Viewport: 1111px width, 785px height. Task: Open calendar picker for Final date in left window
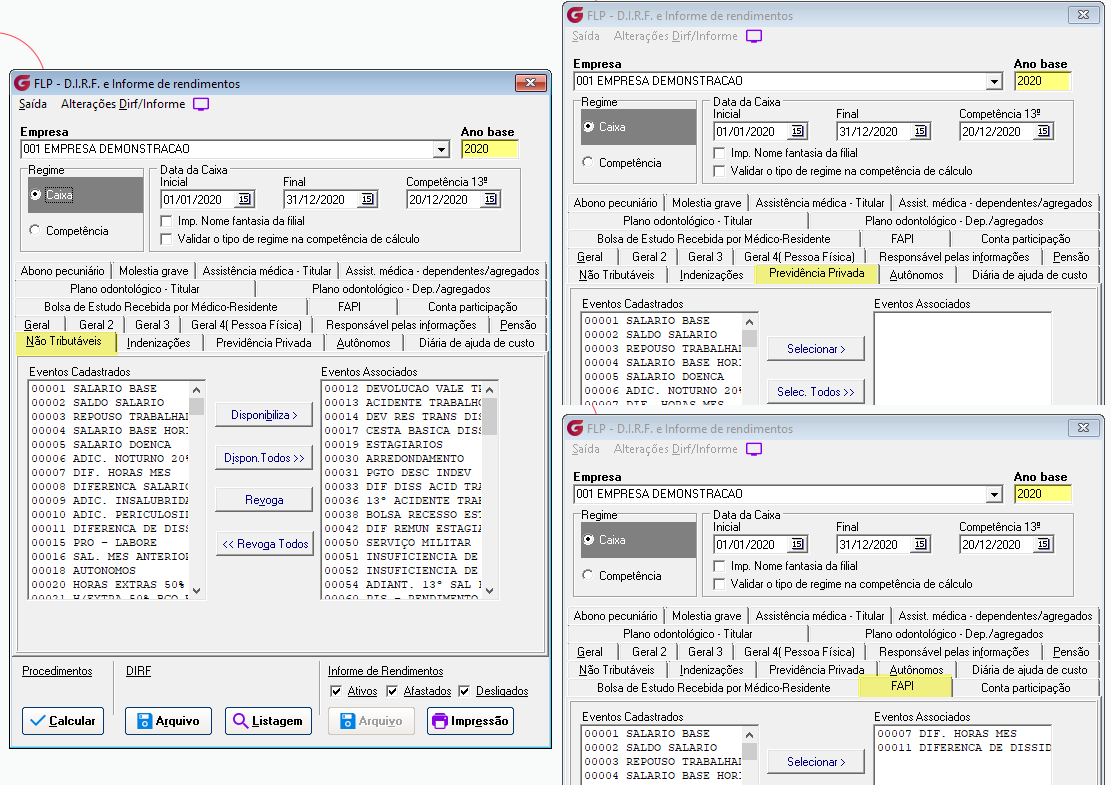(367, 200)
